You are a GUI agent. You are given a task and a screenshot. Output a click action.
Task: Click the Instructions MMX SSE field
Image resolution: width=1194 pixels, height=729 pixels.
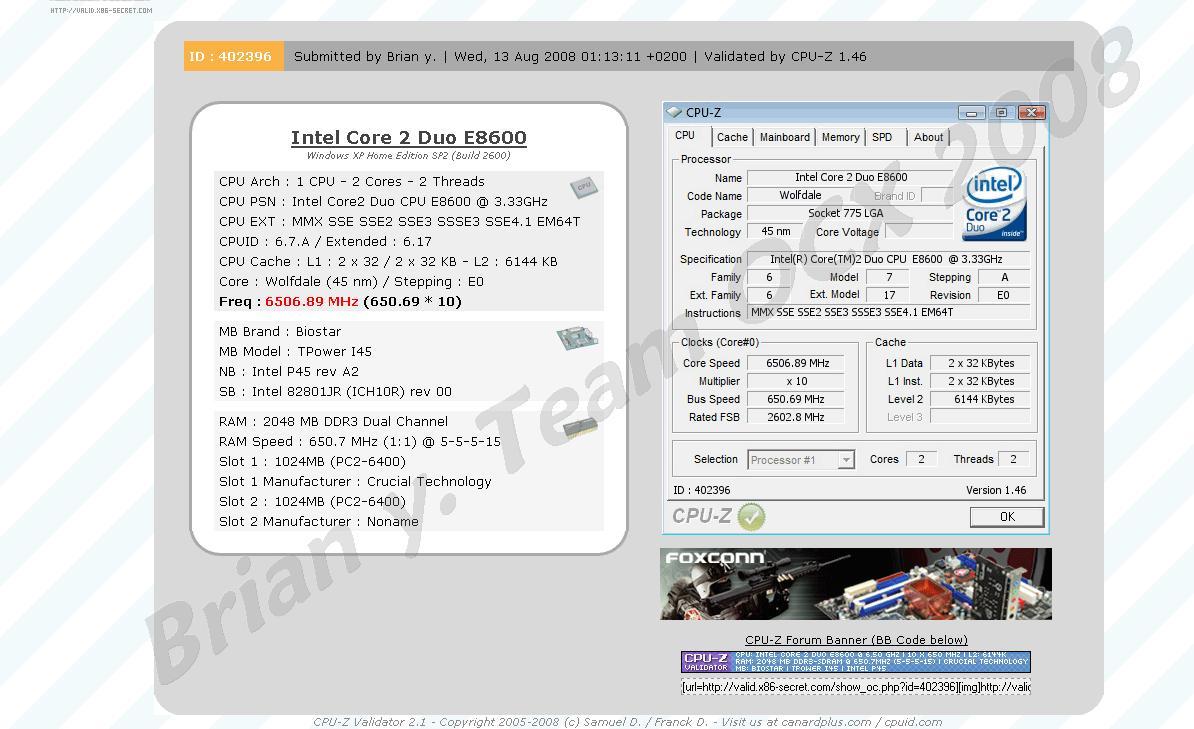point(888,312)
